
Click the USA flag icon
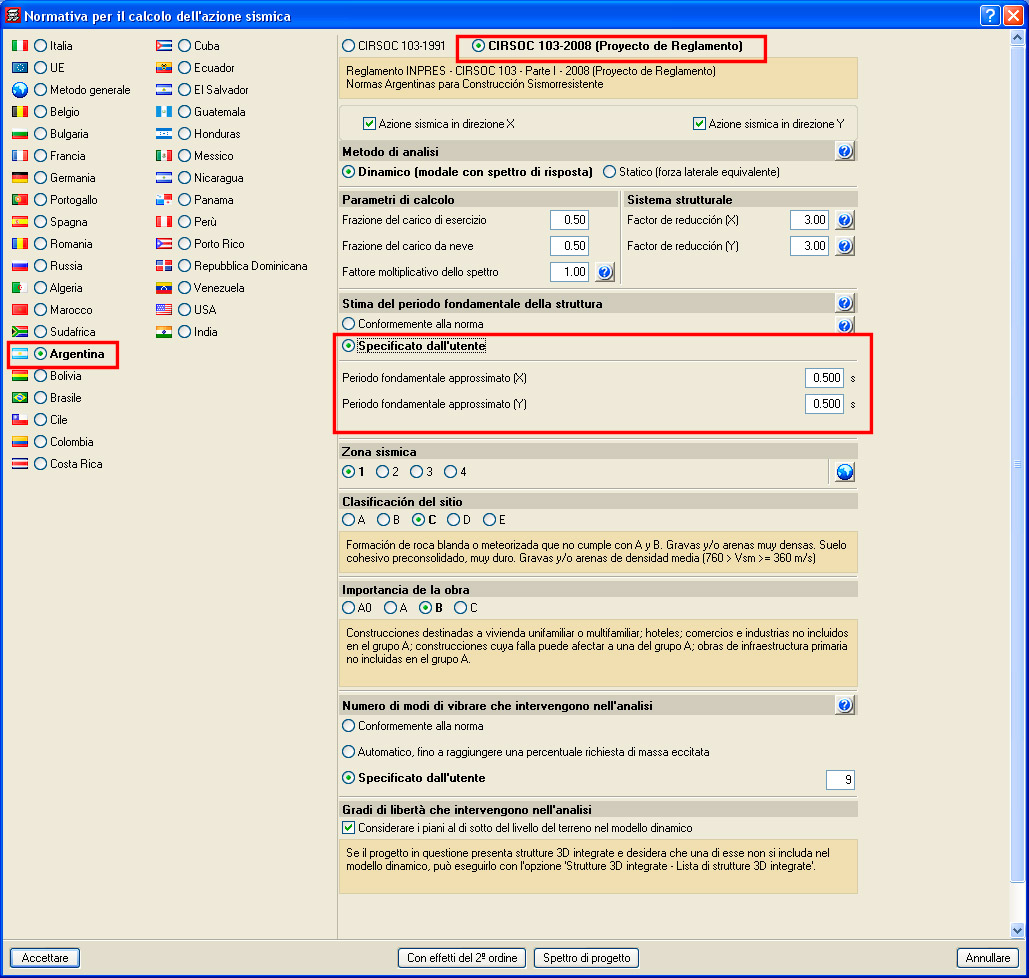coord(163,310)
